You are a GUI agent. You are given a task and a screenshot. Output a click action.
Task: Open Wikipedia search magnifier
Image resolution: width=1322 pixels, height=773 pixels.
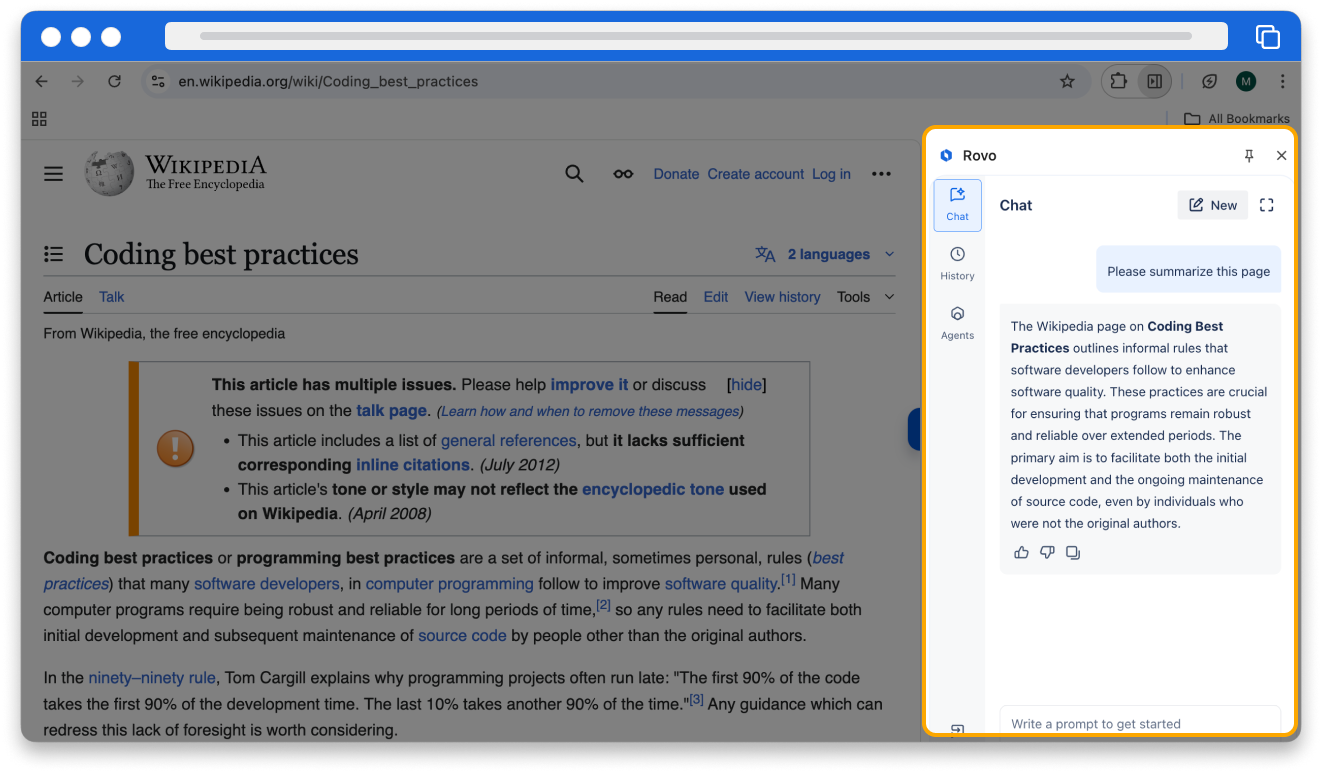[574, 174]
